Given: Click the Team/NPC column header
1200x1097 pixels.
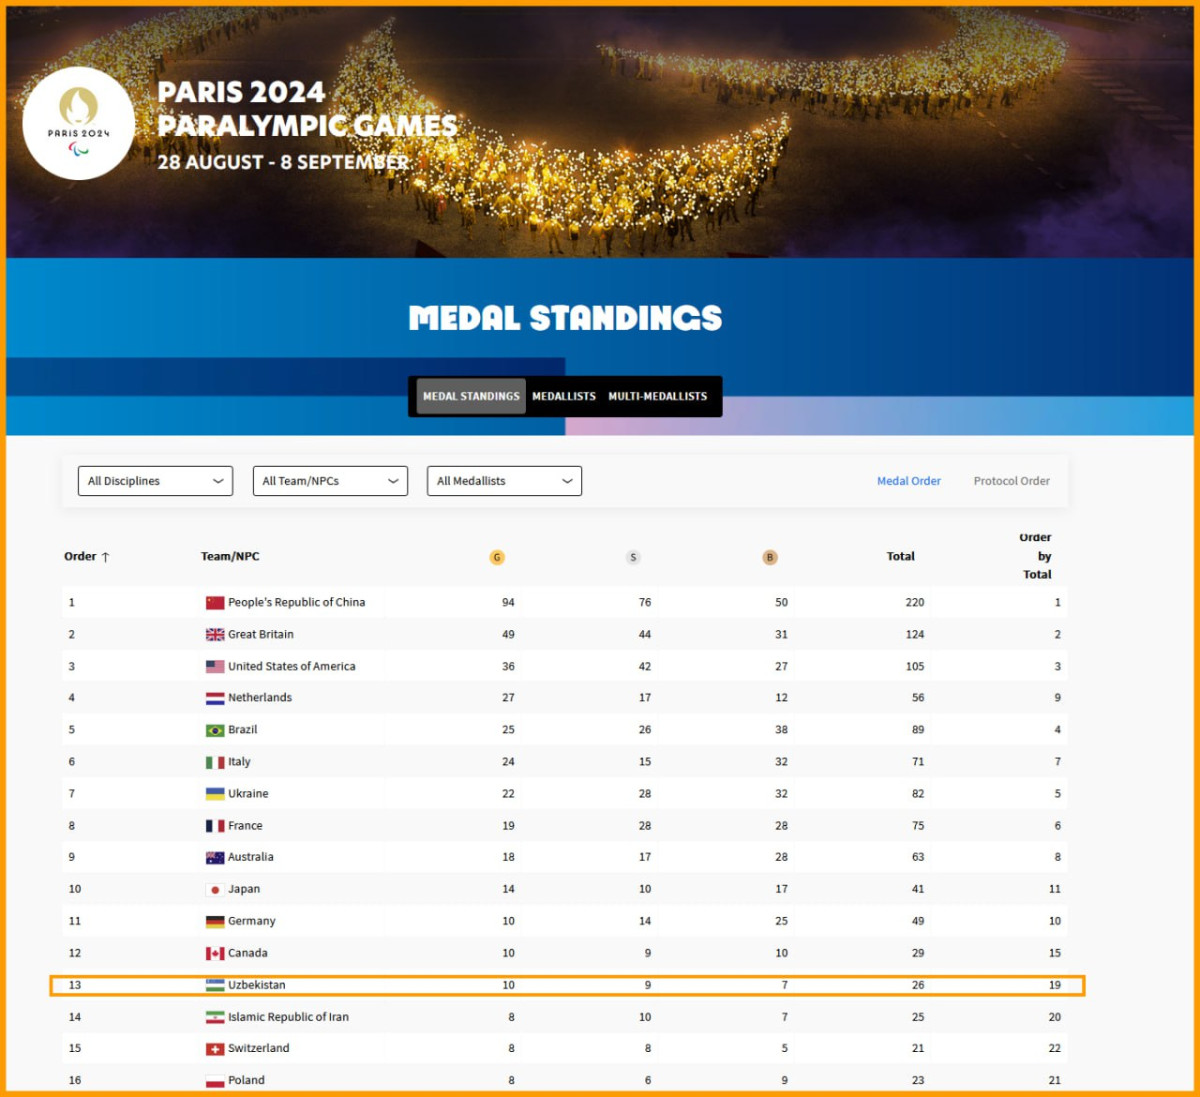Looking at the screenshot, I should click(230, 556).
